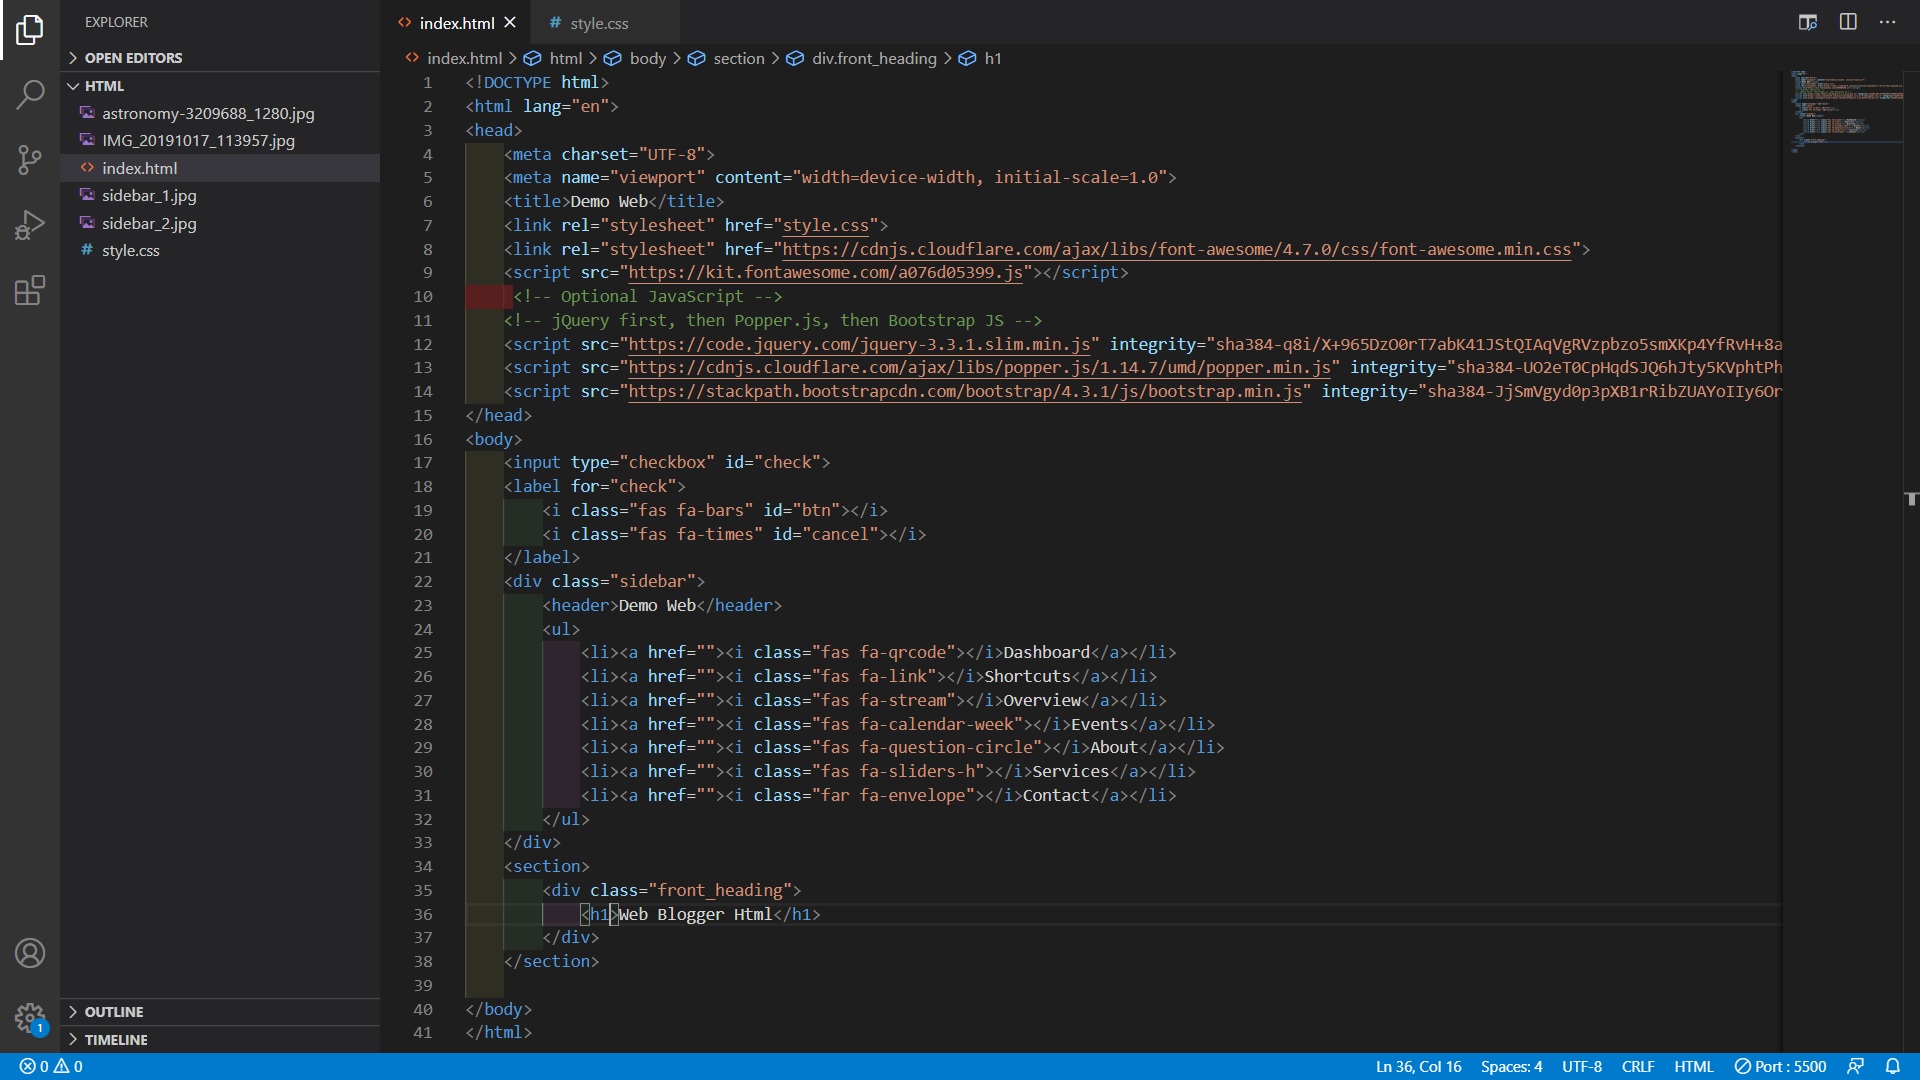This screenshot has width=1920, height=1080.
Task: Click 'Services' text on line 30
Action: [x=1070, y=772]
